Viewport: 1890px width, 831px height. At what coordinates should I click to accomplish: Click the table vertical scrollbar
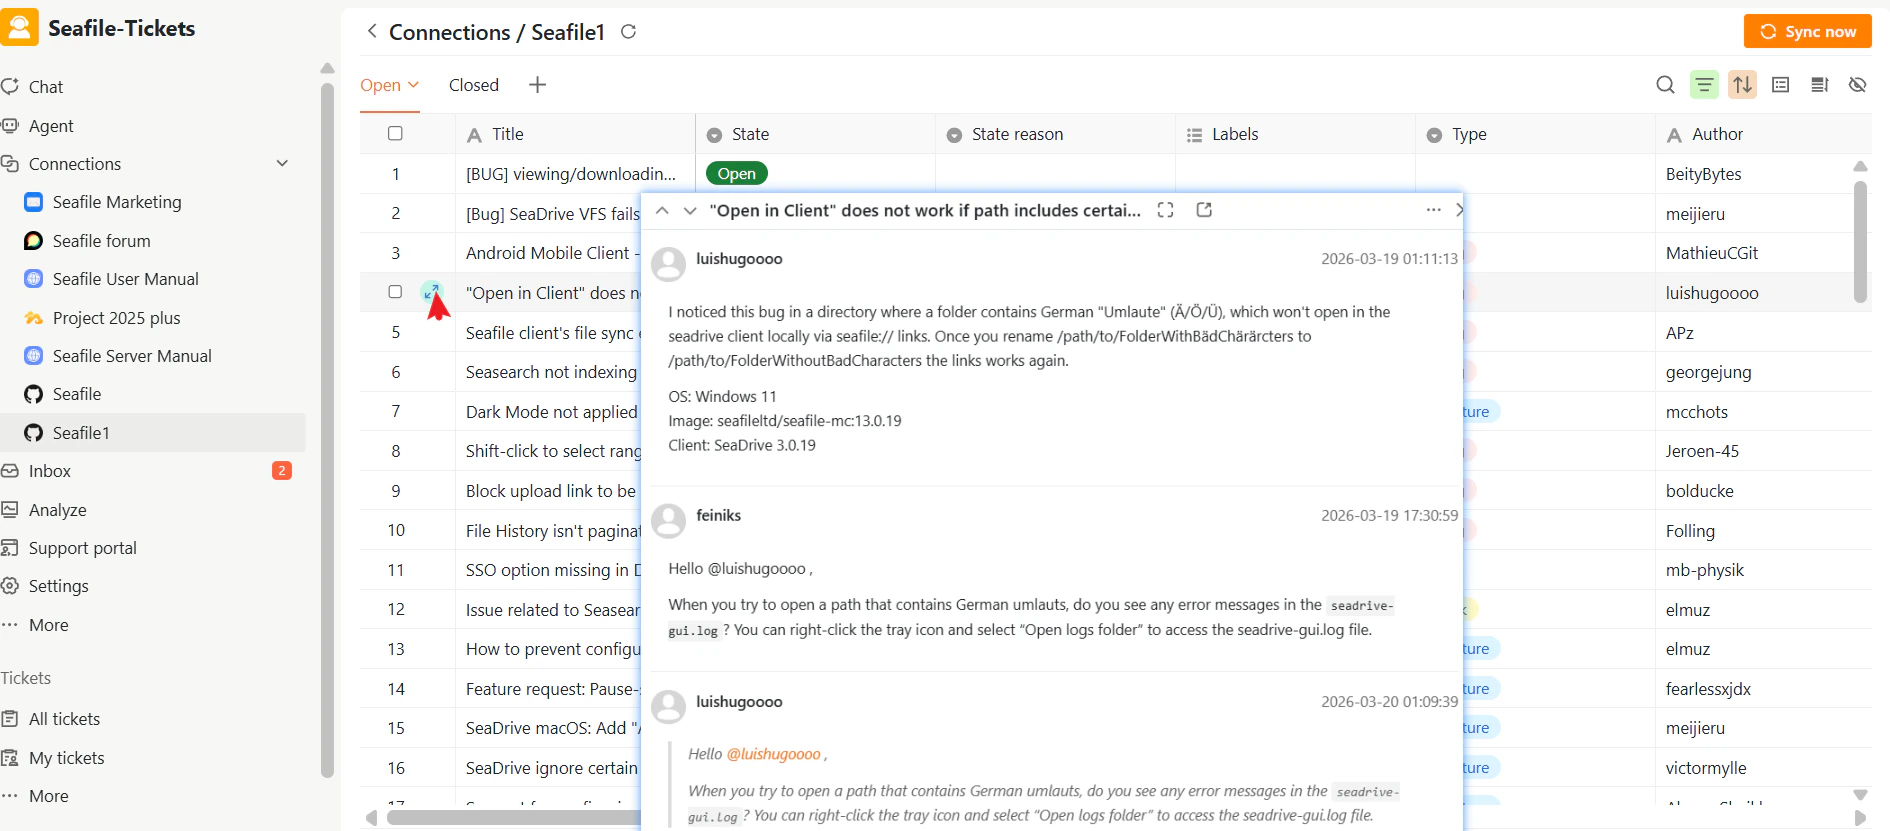coord(1860,242)
